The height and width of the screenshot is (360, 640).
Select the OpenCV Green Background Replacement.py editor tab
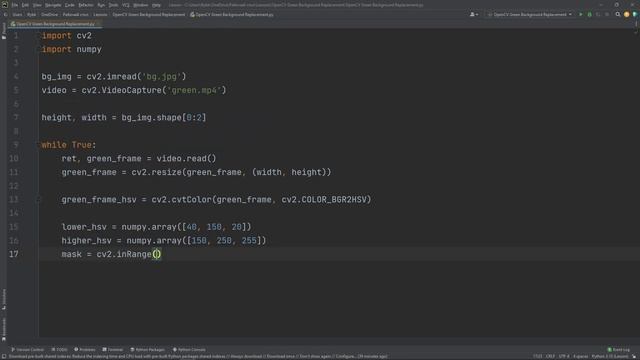[56, 24]
